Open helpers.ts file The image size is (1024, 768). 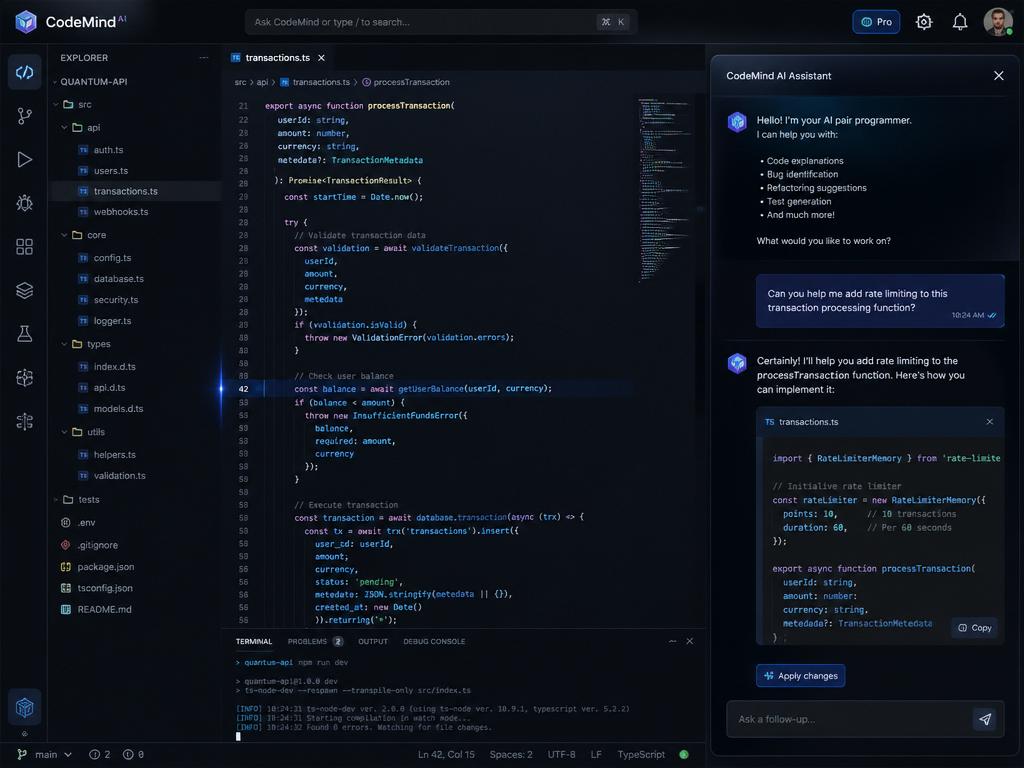coord(114,455)
